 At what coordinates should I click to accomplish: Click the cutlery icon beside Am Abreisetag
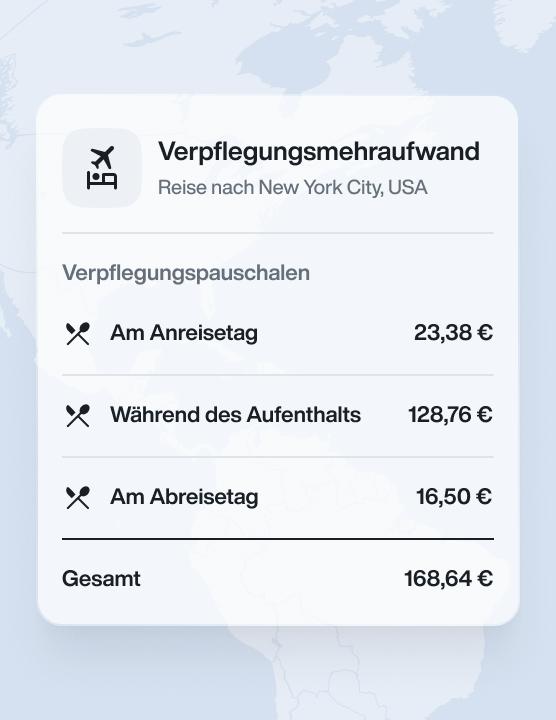click(x=78, y=497)
